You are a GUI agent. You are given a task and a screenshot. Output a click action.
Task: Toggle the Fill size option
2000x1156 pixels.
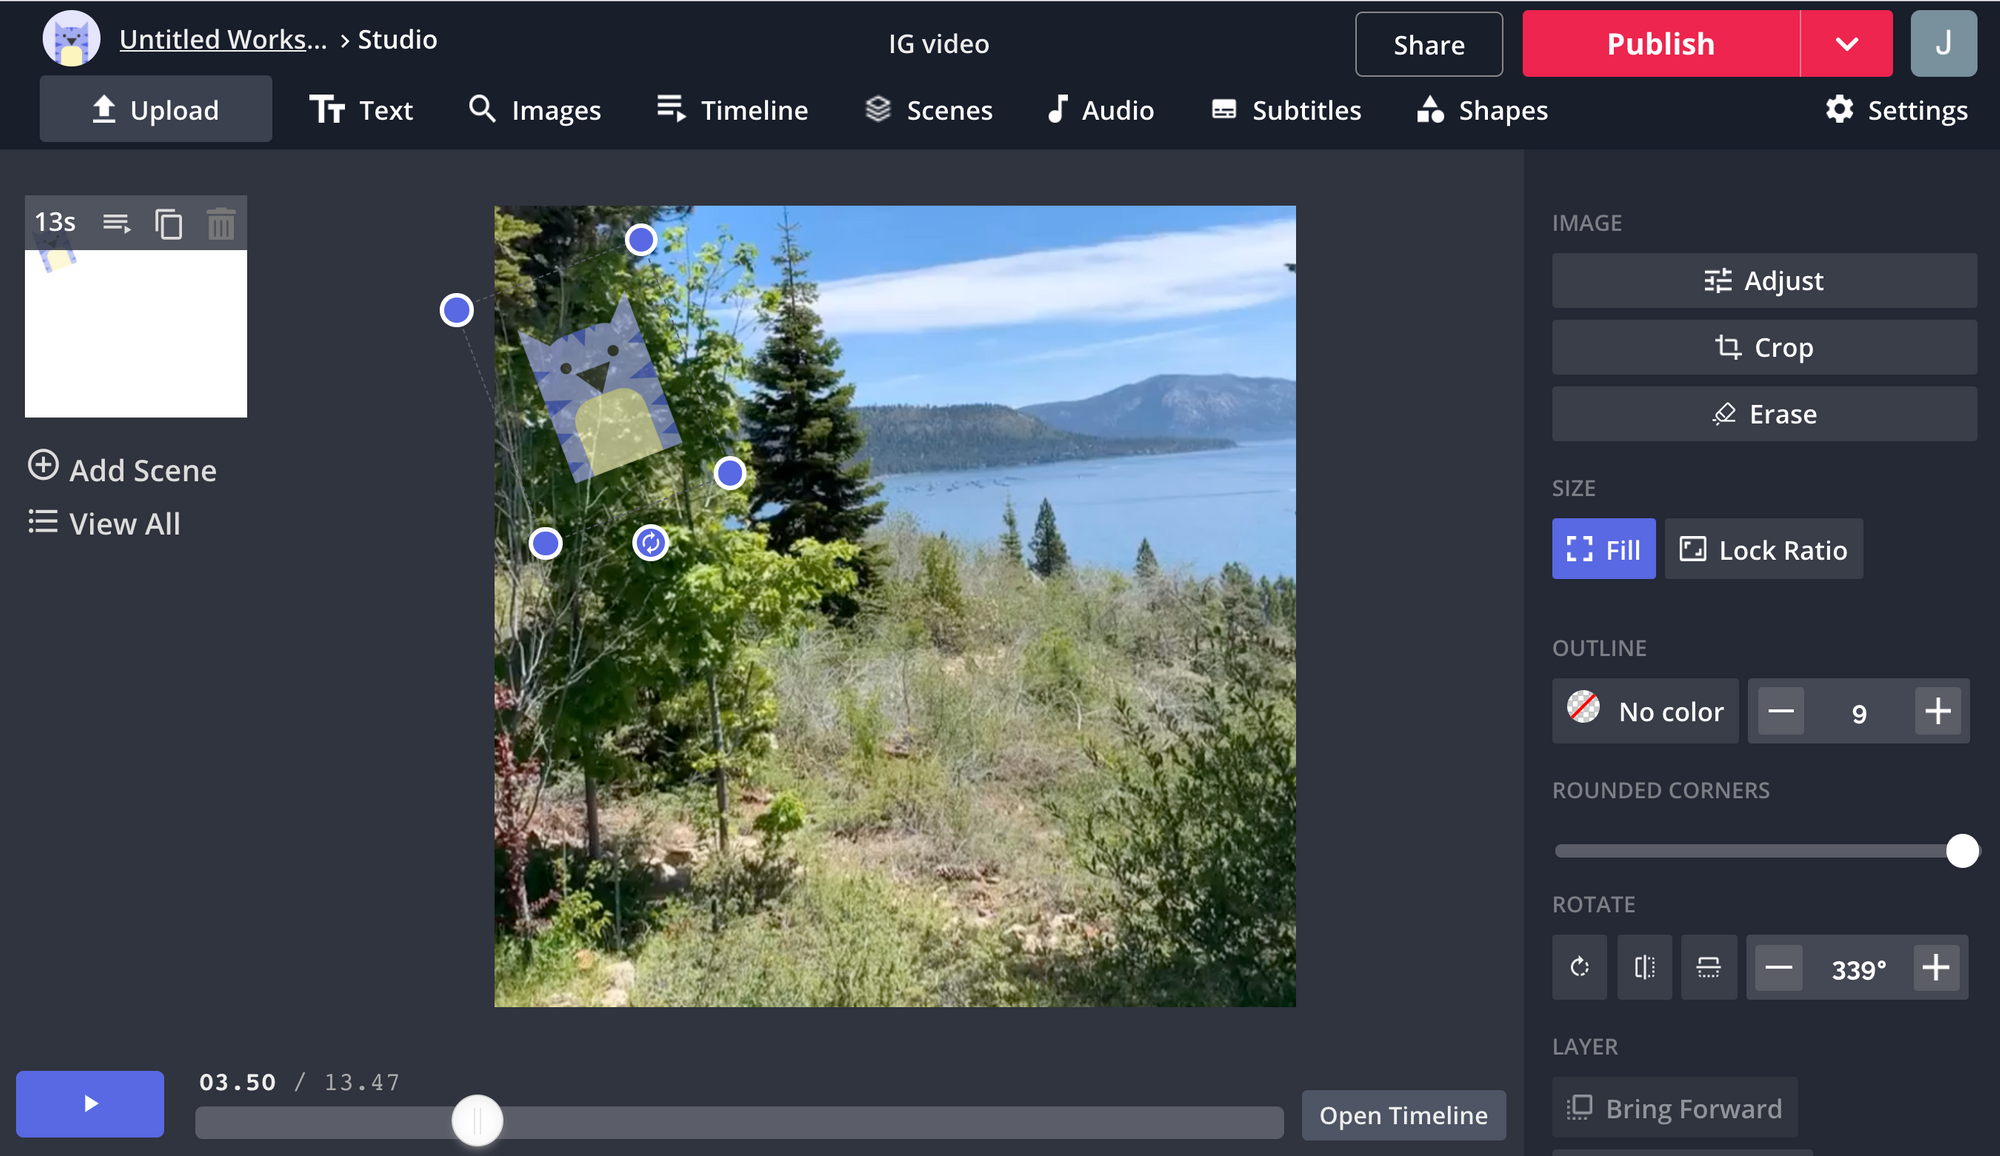coord(1603,549)
